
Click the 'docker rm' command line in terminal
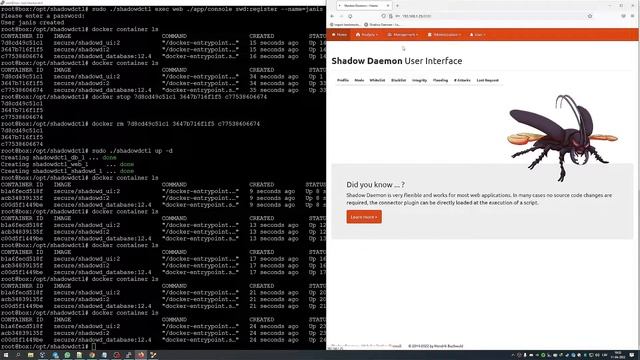[130, 124]
